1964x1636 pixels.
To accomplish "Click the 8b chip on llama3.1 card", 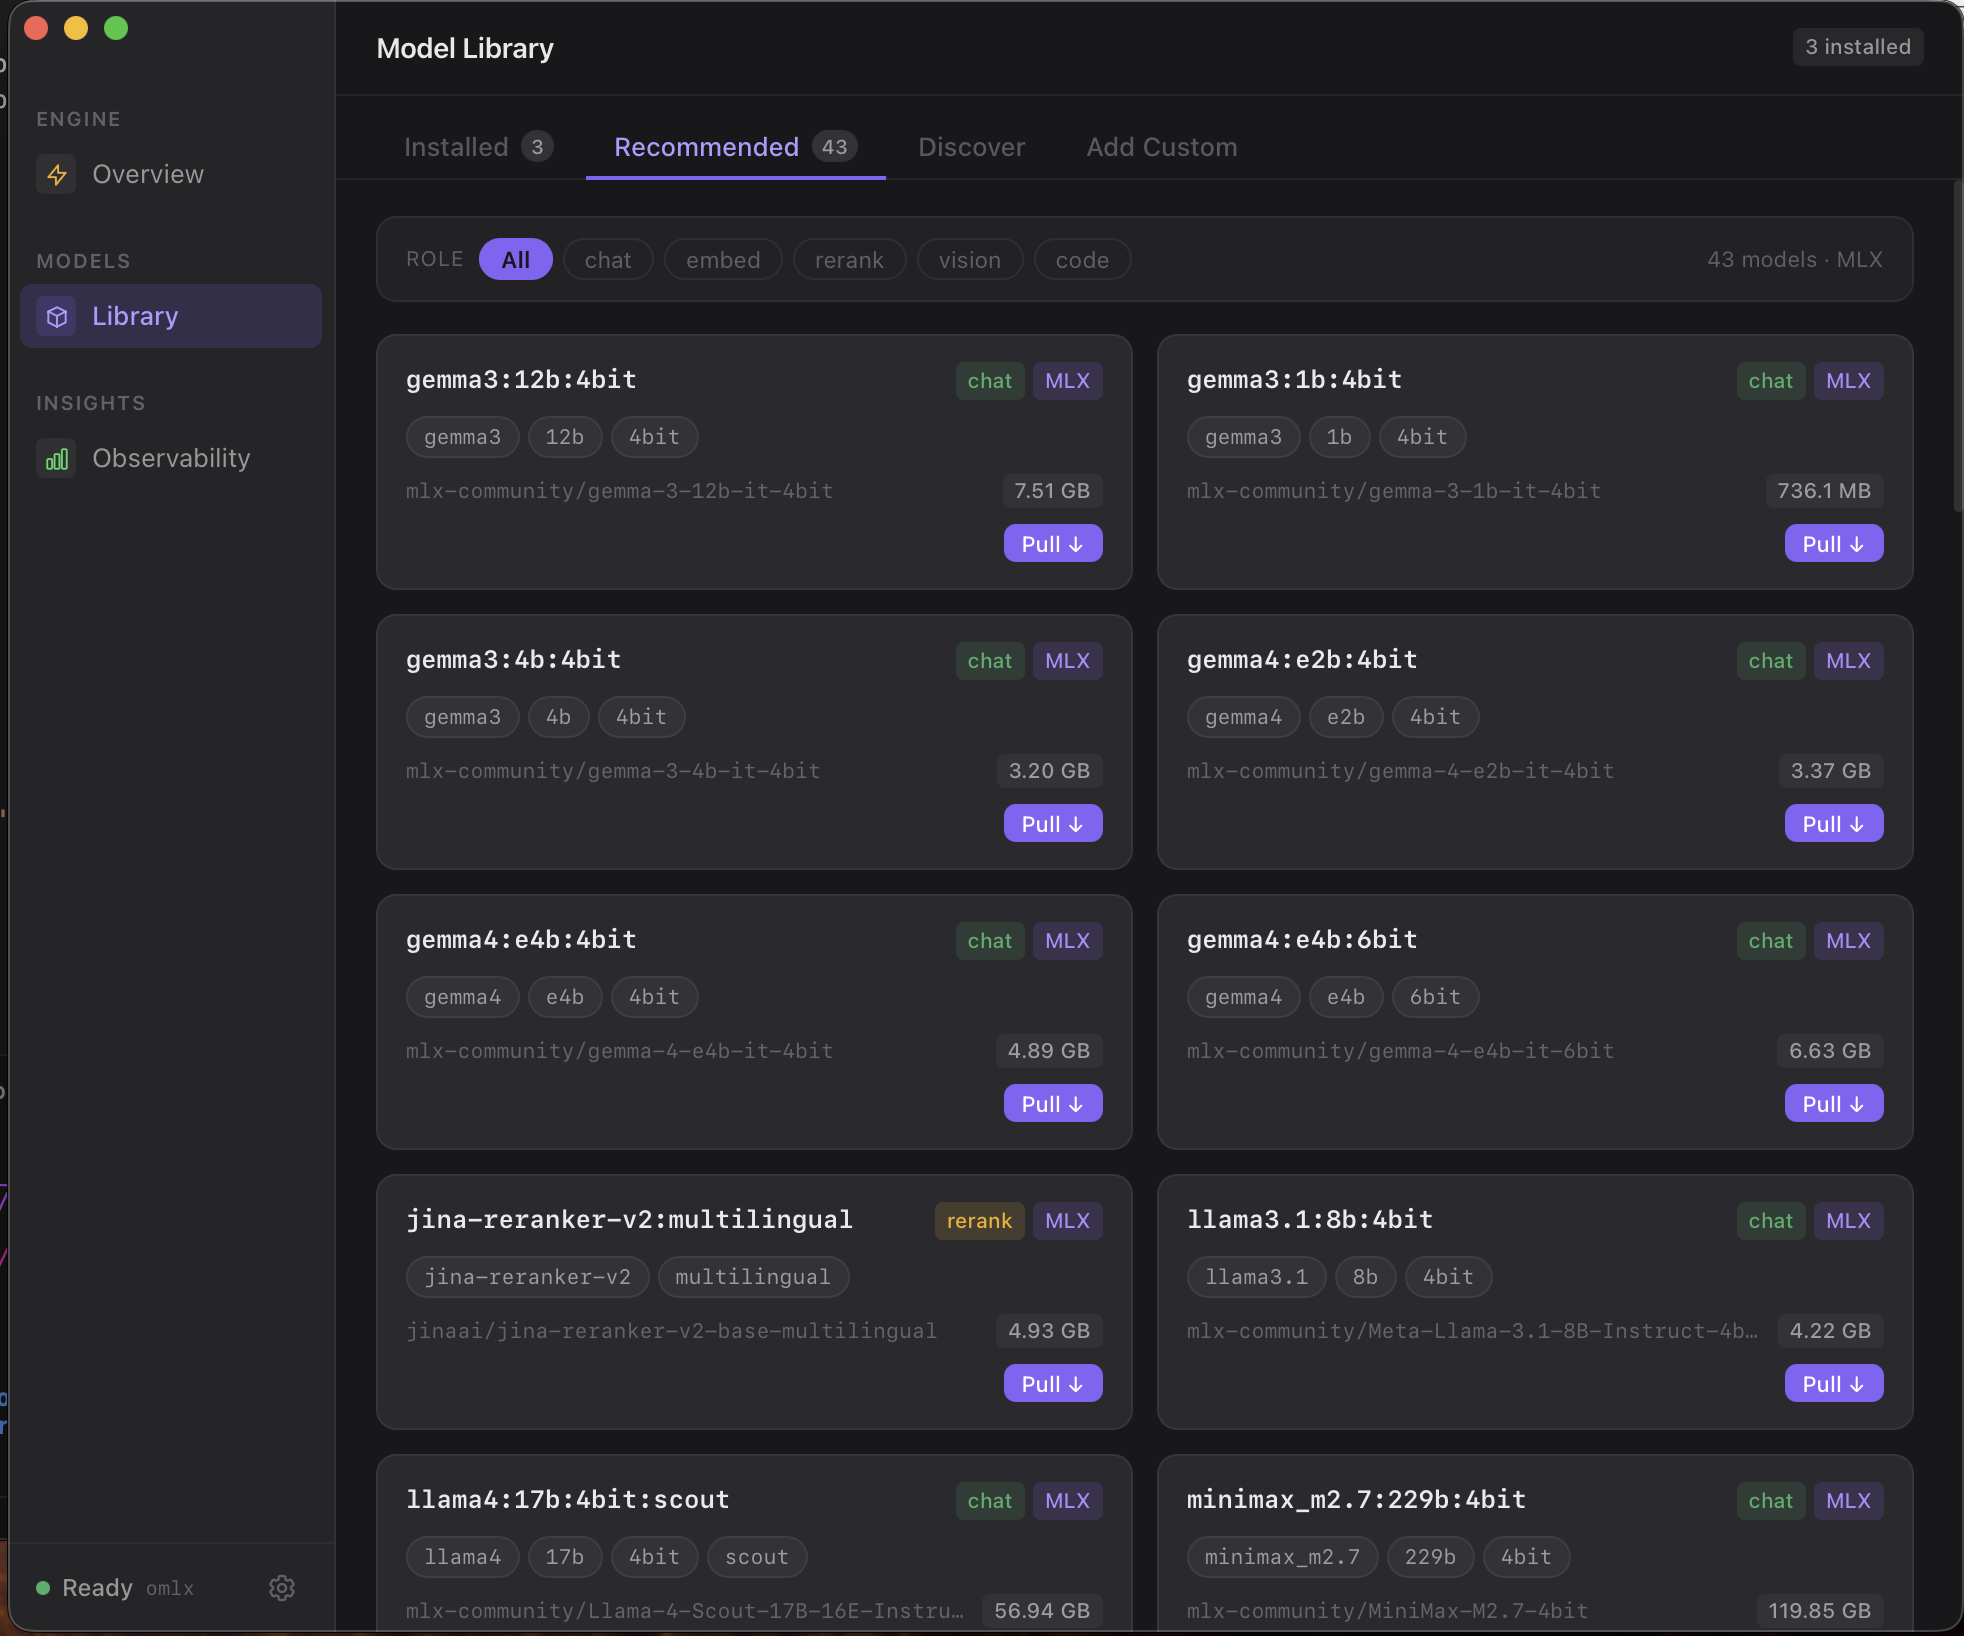I will point(1366,1277).
